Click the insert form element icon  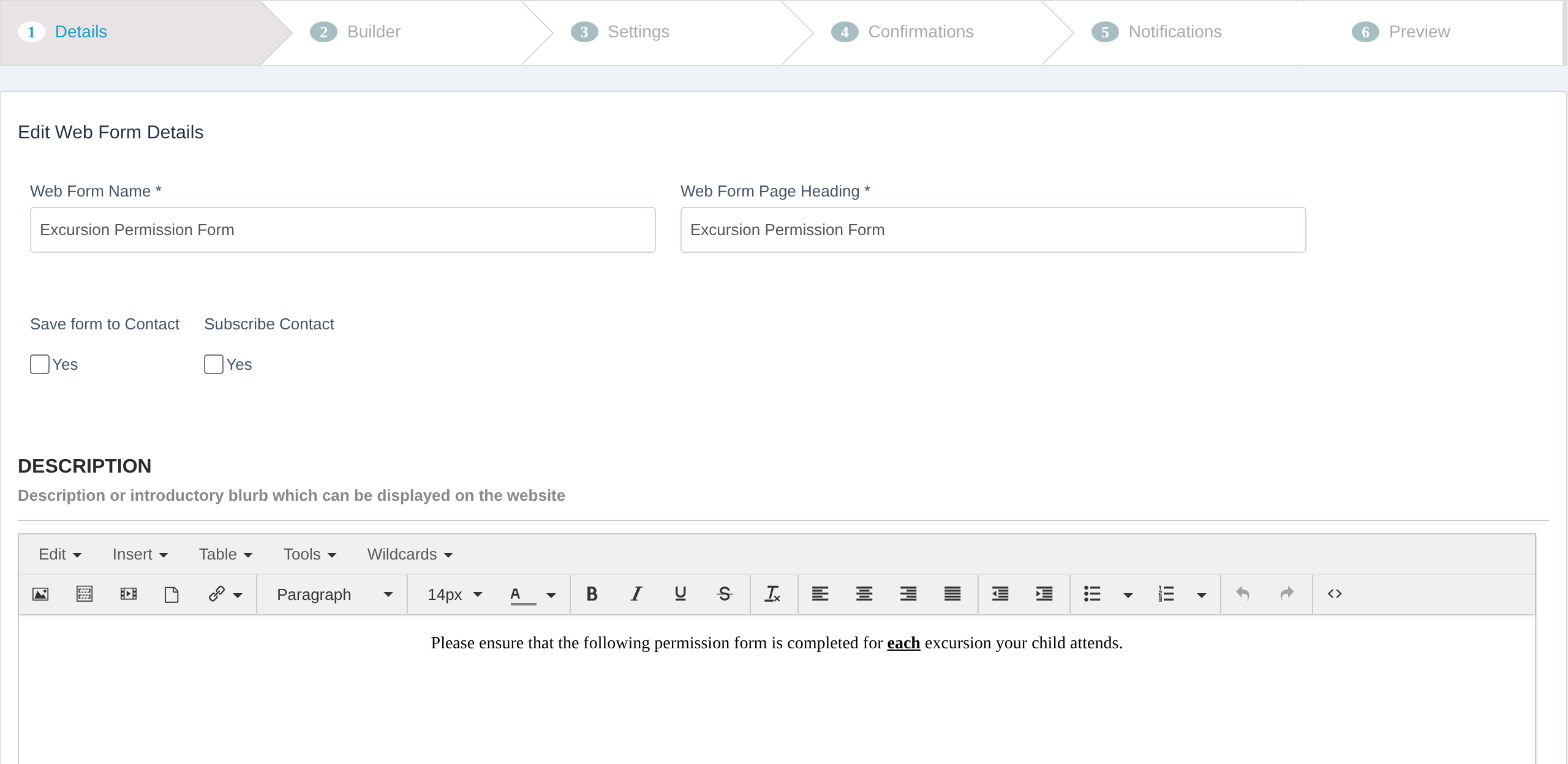(x=84, y=594)
